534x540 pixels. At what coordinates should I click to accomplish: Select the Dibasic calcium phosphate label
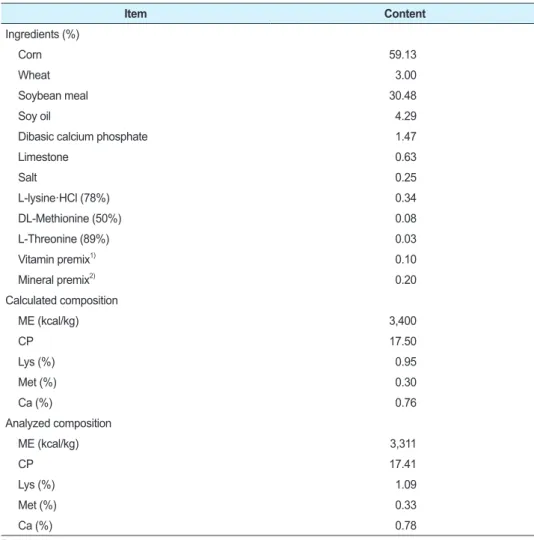coord(83,137)
